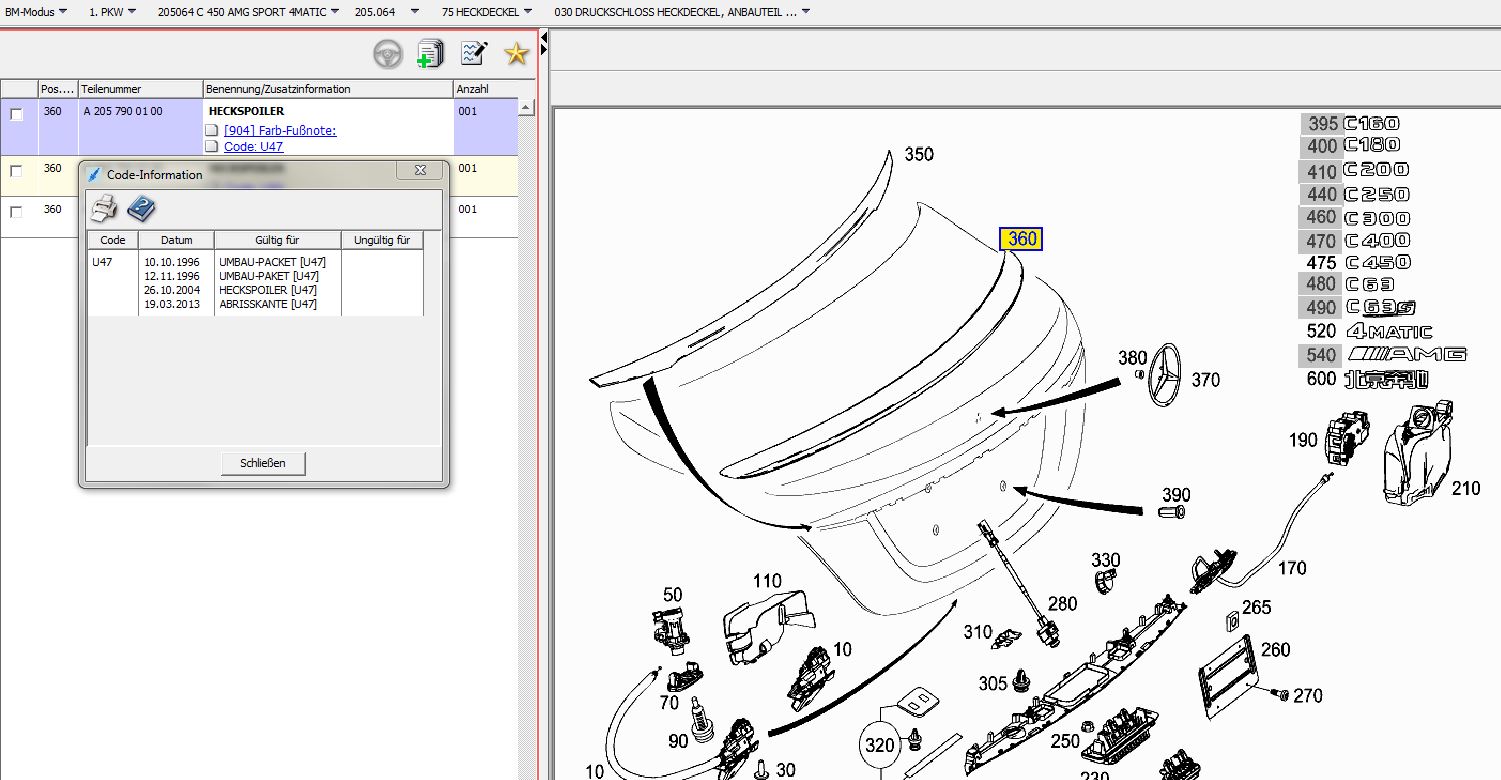The width and height of the screenshot is (1501, 780).
Task: Click the printer icon in Code-Information dialog
Action: [x=104, y=209]
